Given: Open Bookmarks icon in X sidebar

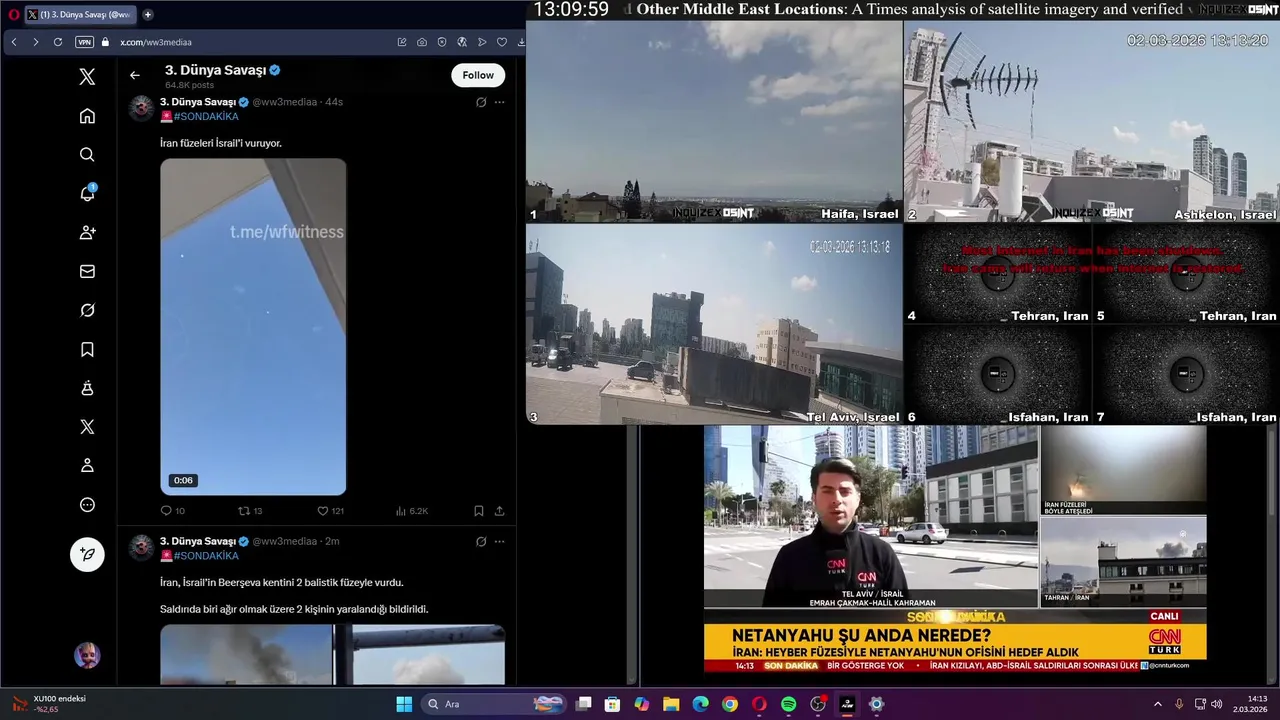Looking at the screenshot, I should (87, 349).
